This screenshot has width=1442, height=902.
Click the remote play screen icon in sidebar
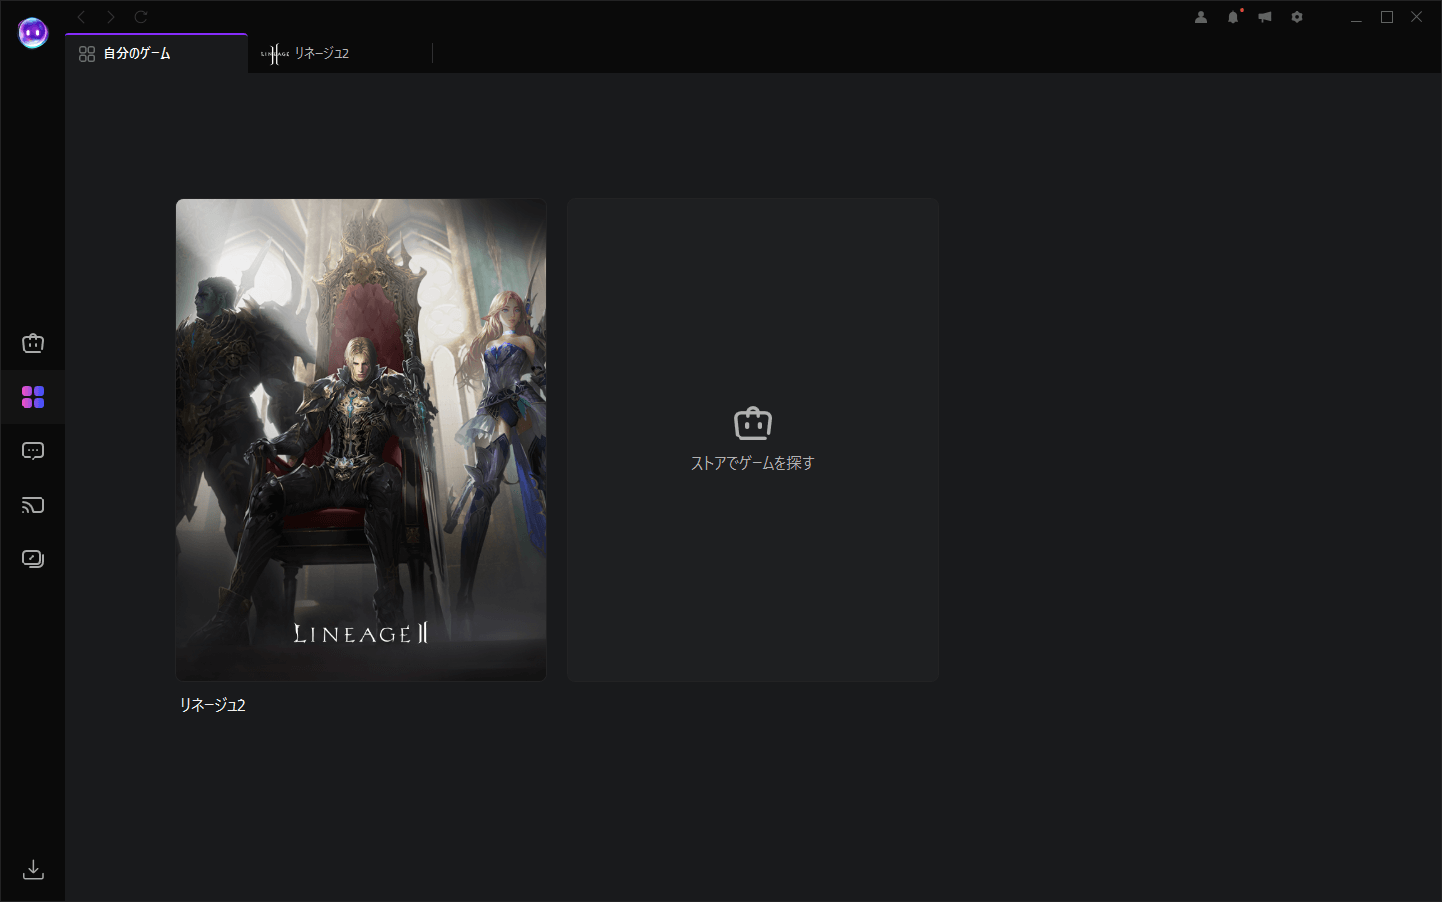point(33,559)
